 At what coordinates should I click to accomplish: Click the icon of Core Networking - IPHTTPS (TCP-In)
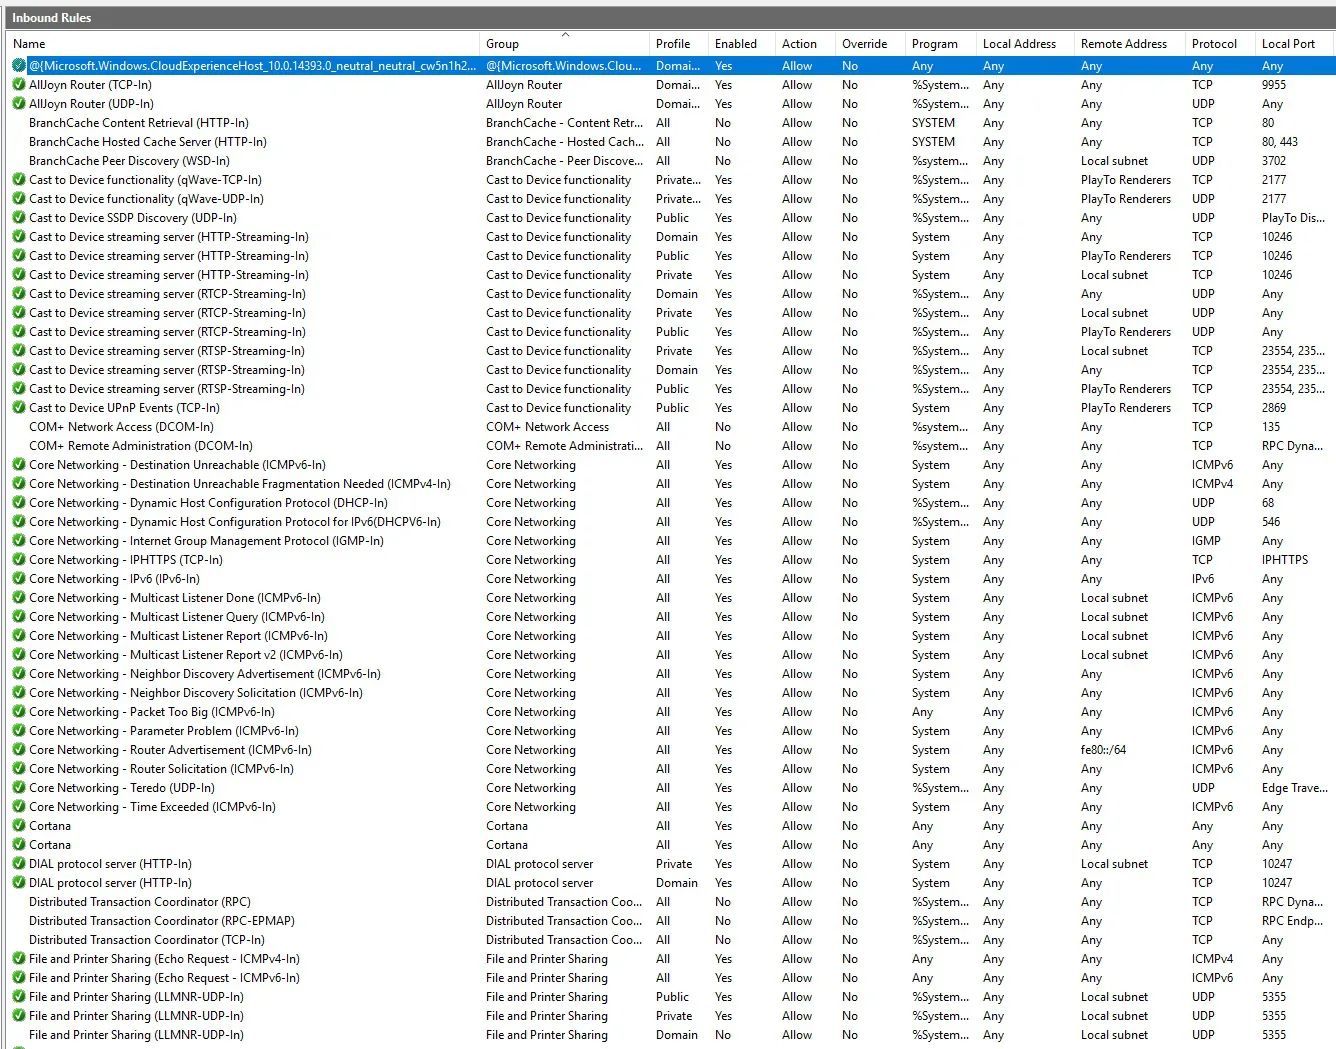click(19, 560)
